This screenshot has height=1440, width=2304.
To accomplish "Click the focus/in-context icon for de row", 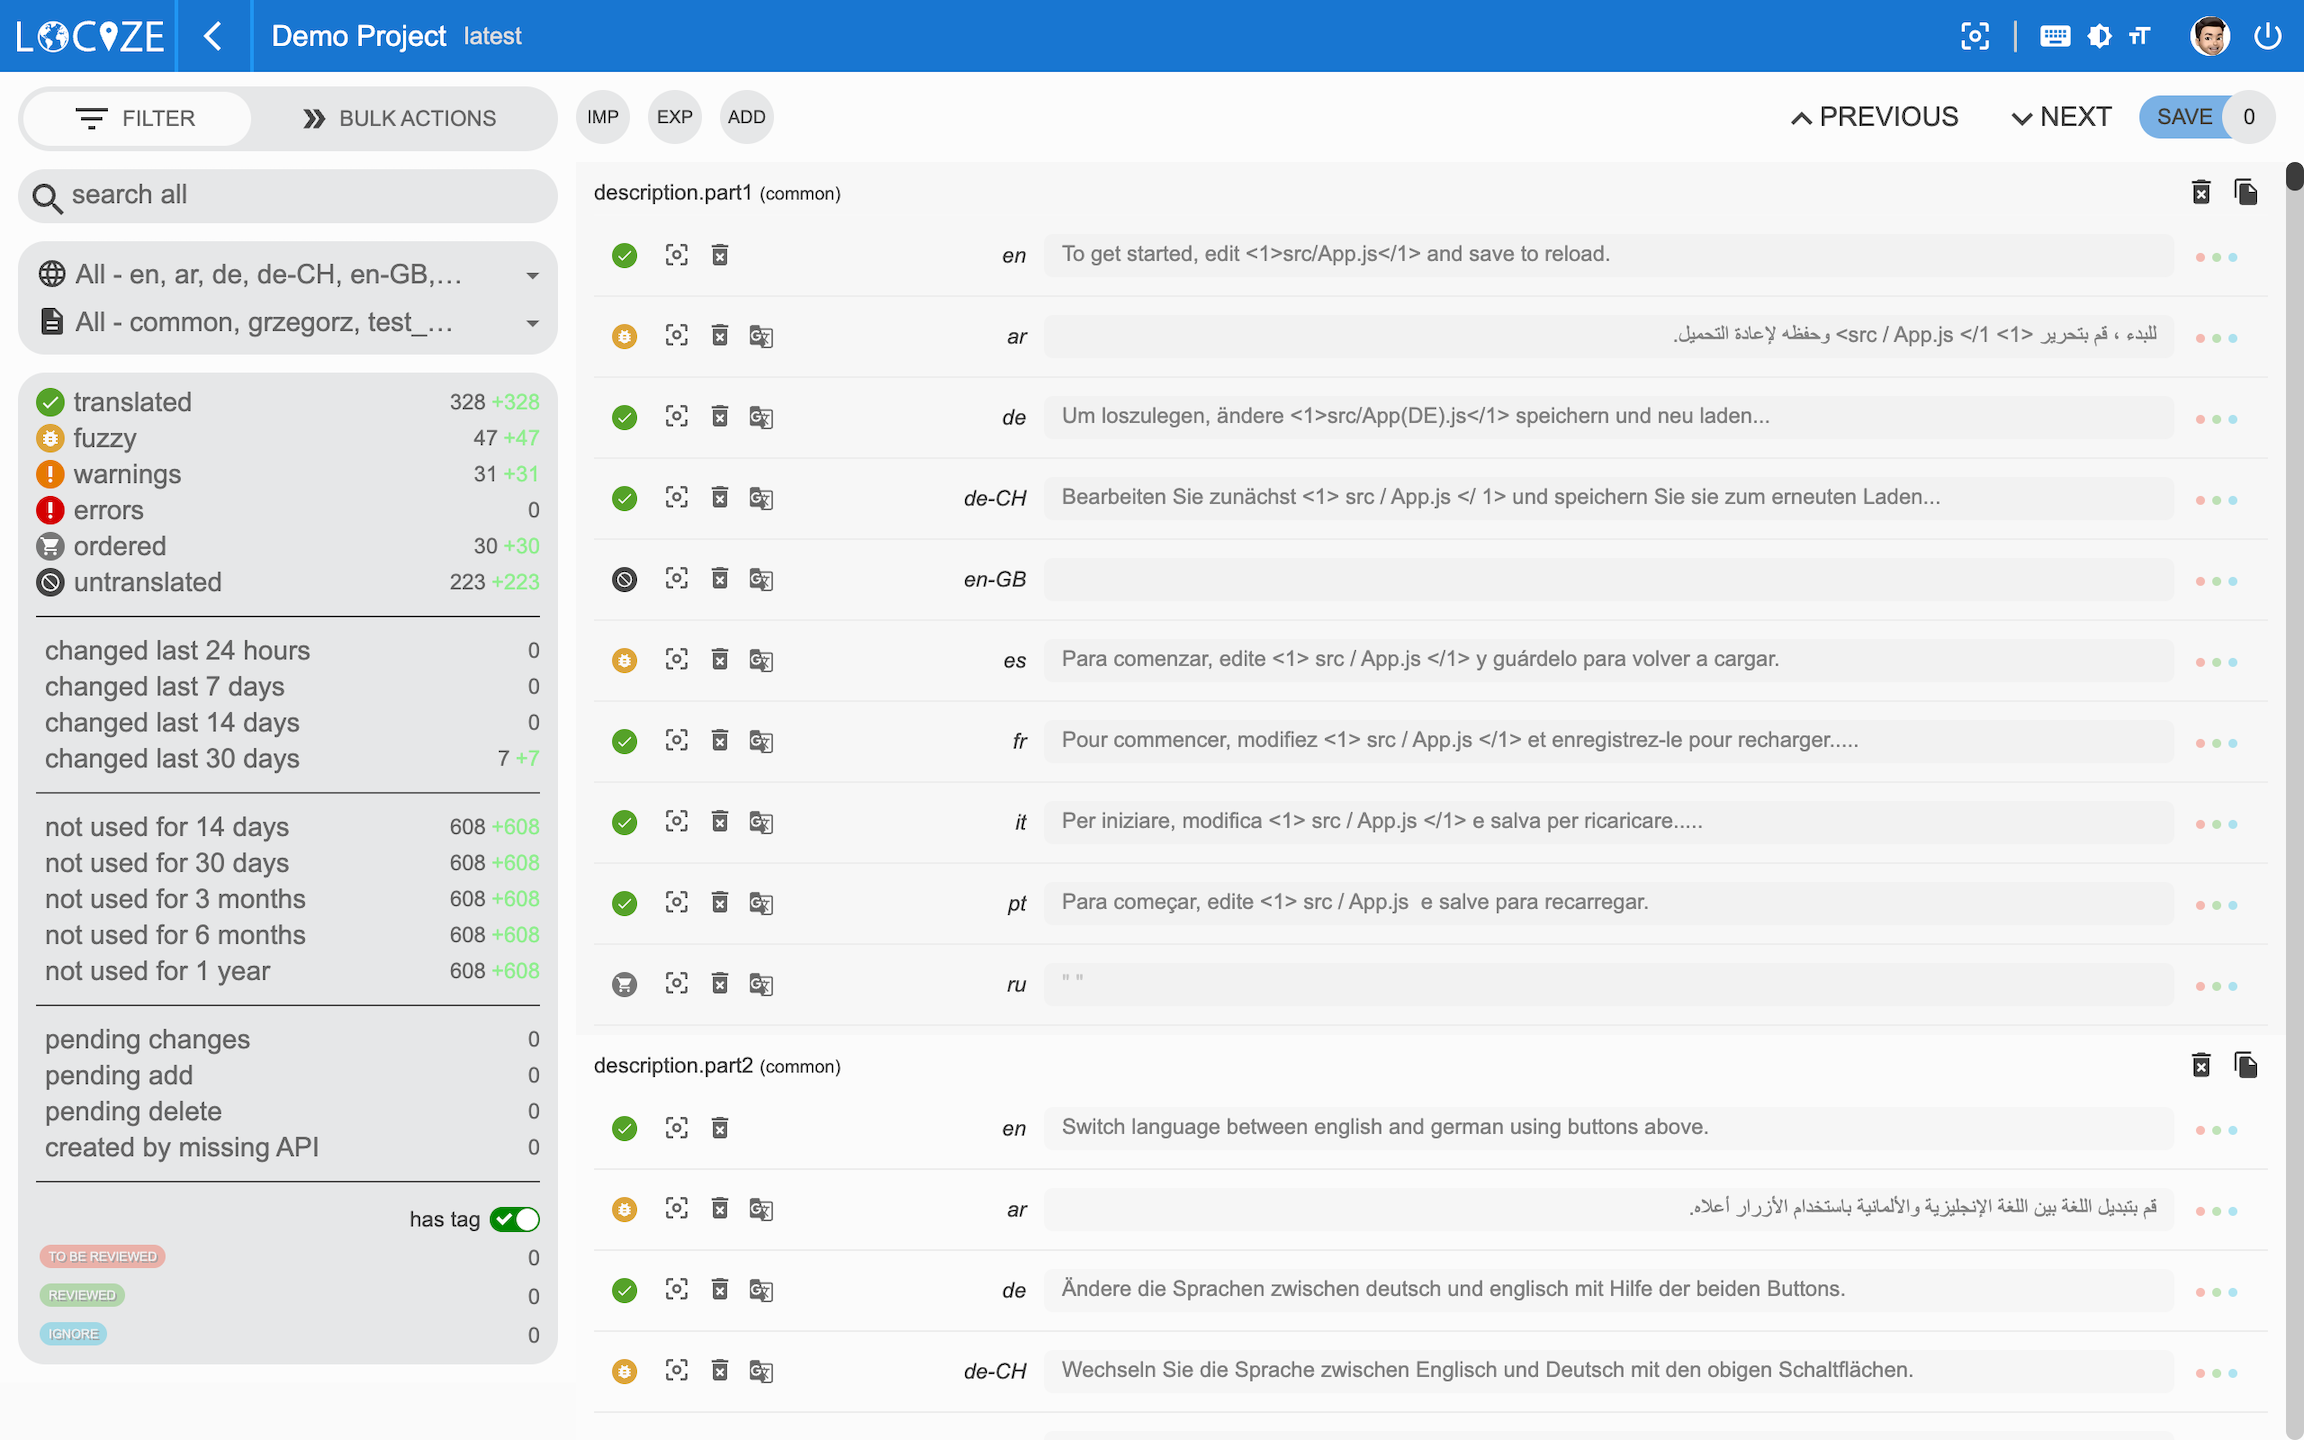I will (677, 416).
